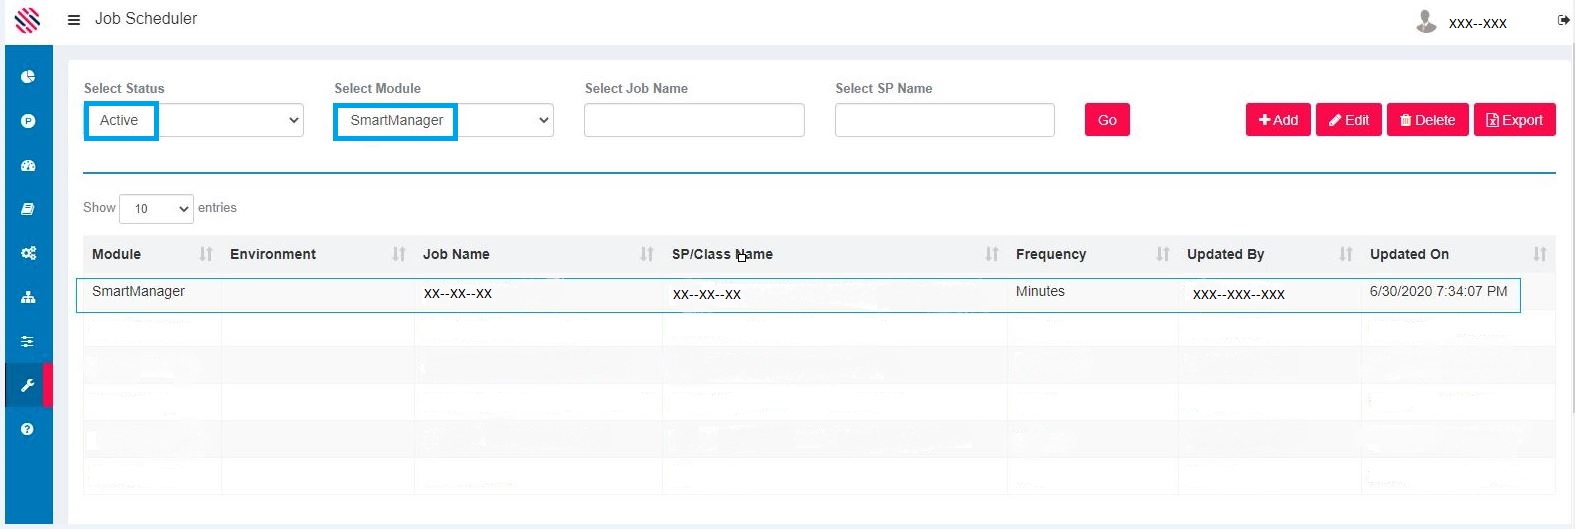Expand the Show entries count dropdown
Image resolution: width=1575 pixels, height=529 pixels.
coord(156,208)
